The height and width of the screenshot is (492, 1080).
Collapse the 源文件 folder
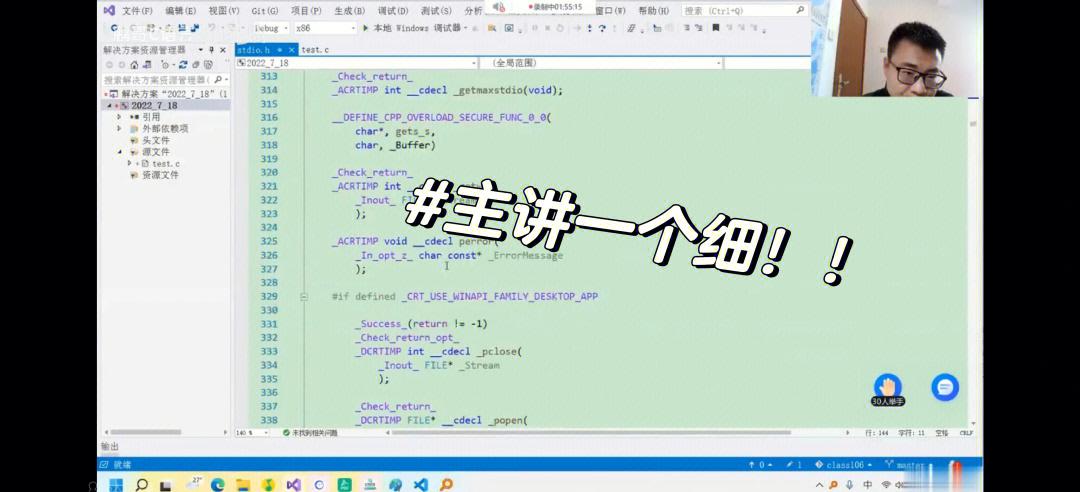(120, 152)
